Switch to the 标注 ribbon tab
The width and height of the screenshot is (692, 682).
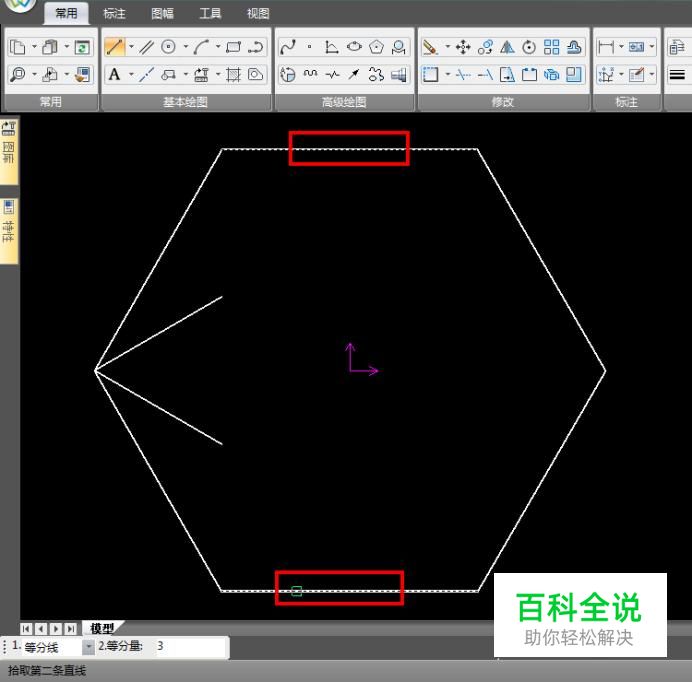tap(114, 14)
